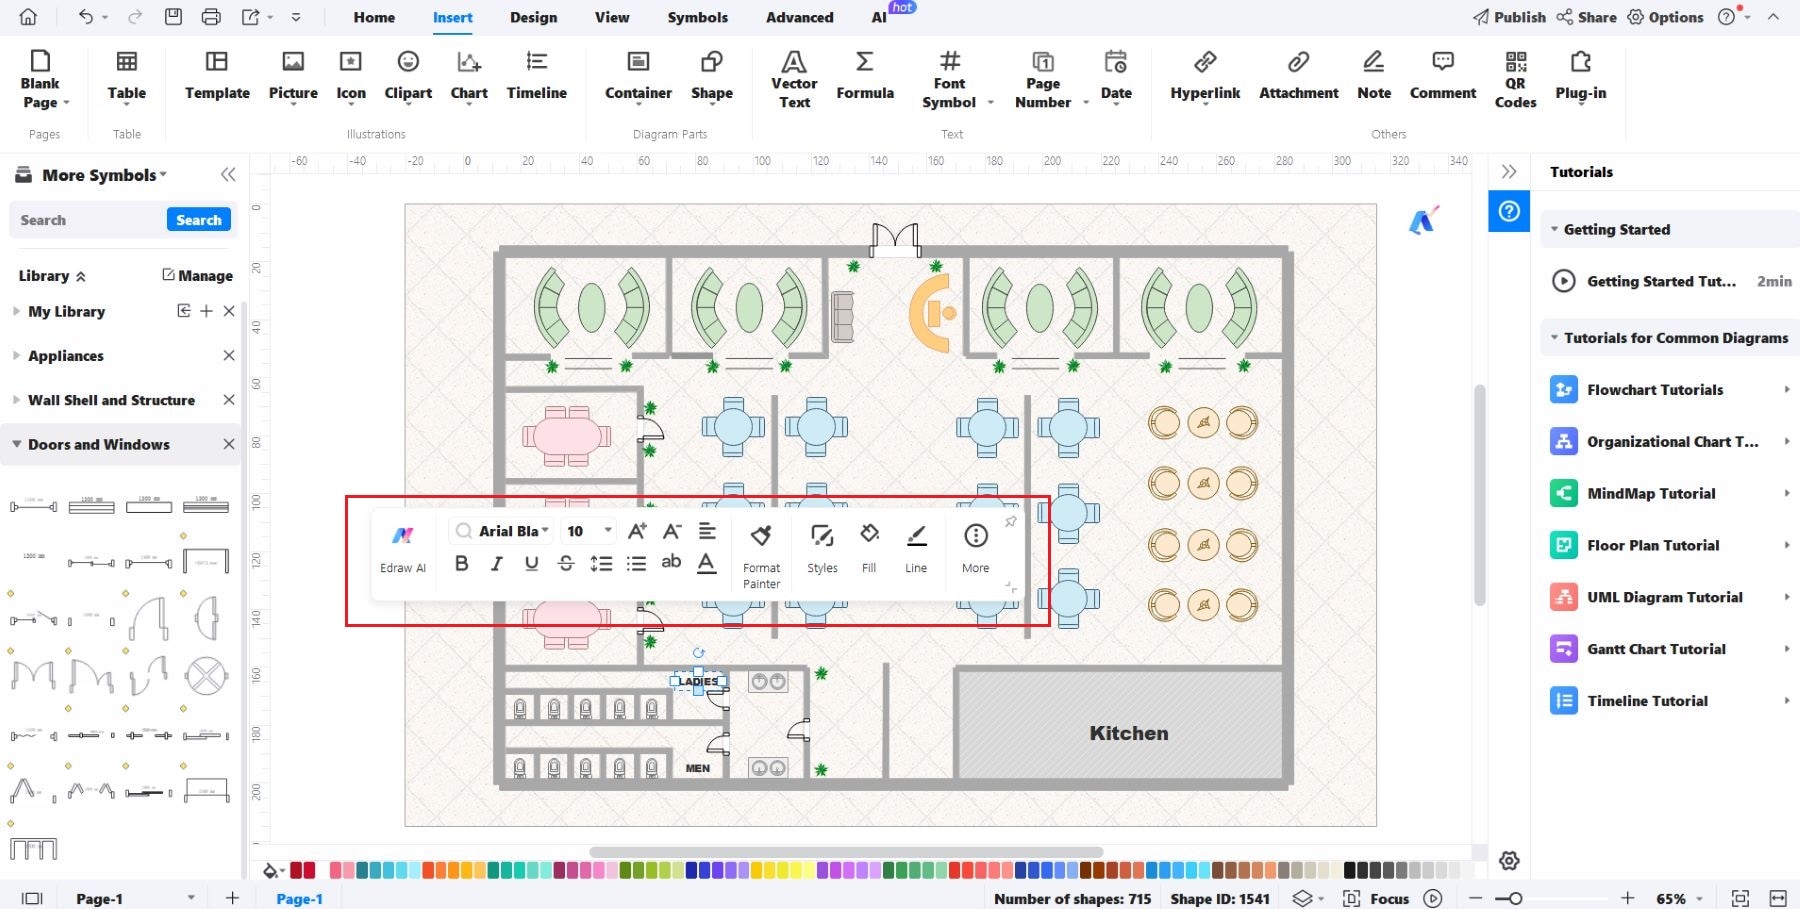Switch to the Design ribbon tab
Viewport: 1800px width, 909px height.
(x=533, y=17)
